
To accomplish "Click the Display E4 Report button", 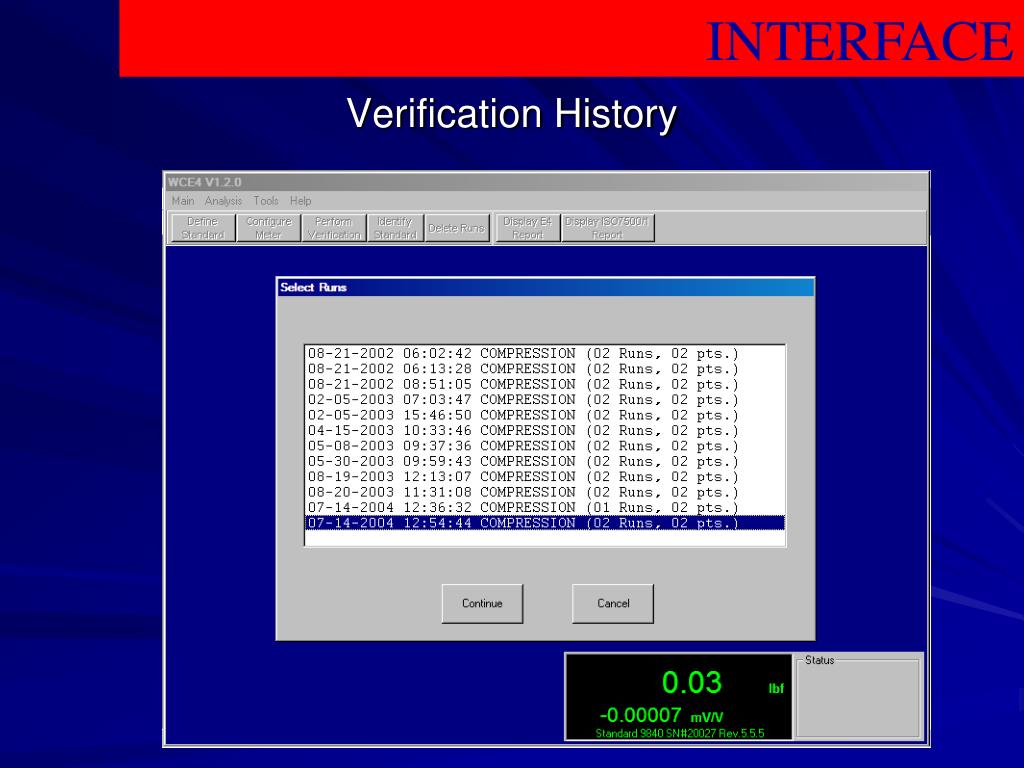I will coord(528,228).
